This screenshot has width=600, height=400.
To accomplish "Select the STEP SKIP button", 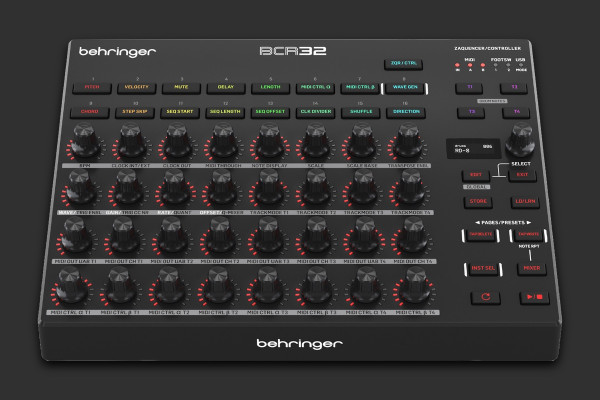I will click(135, 112).
